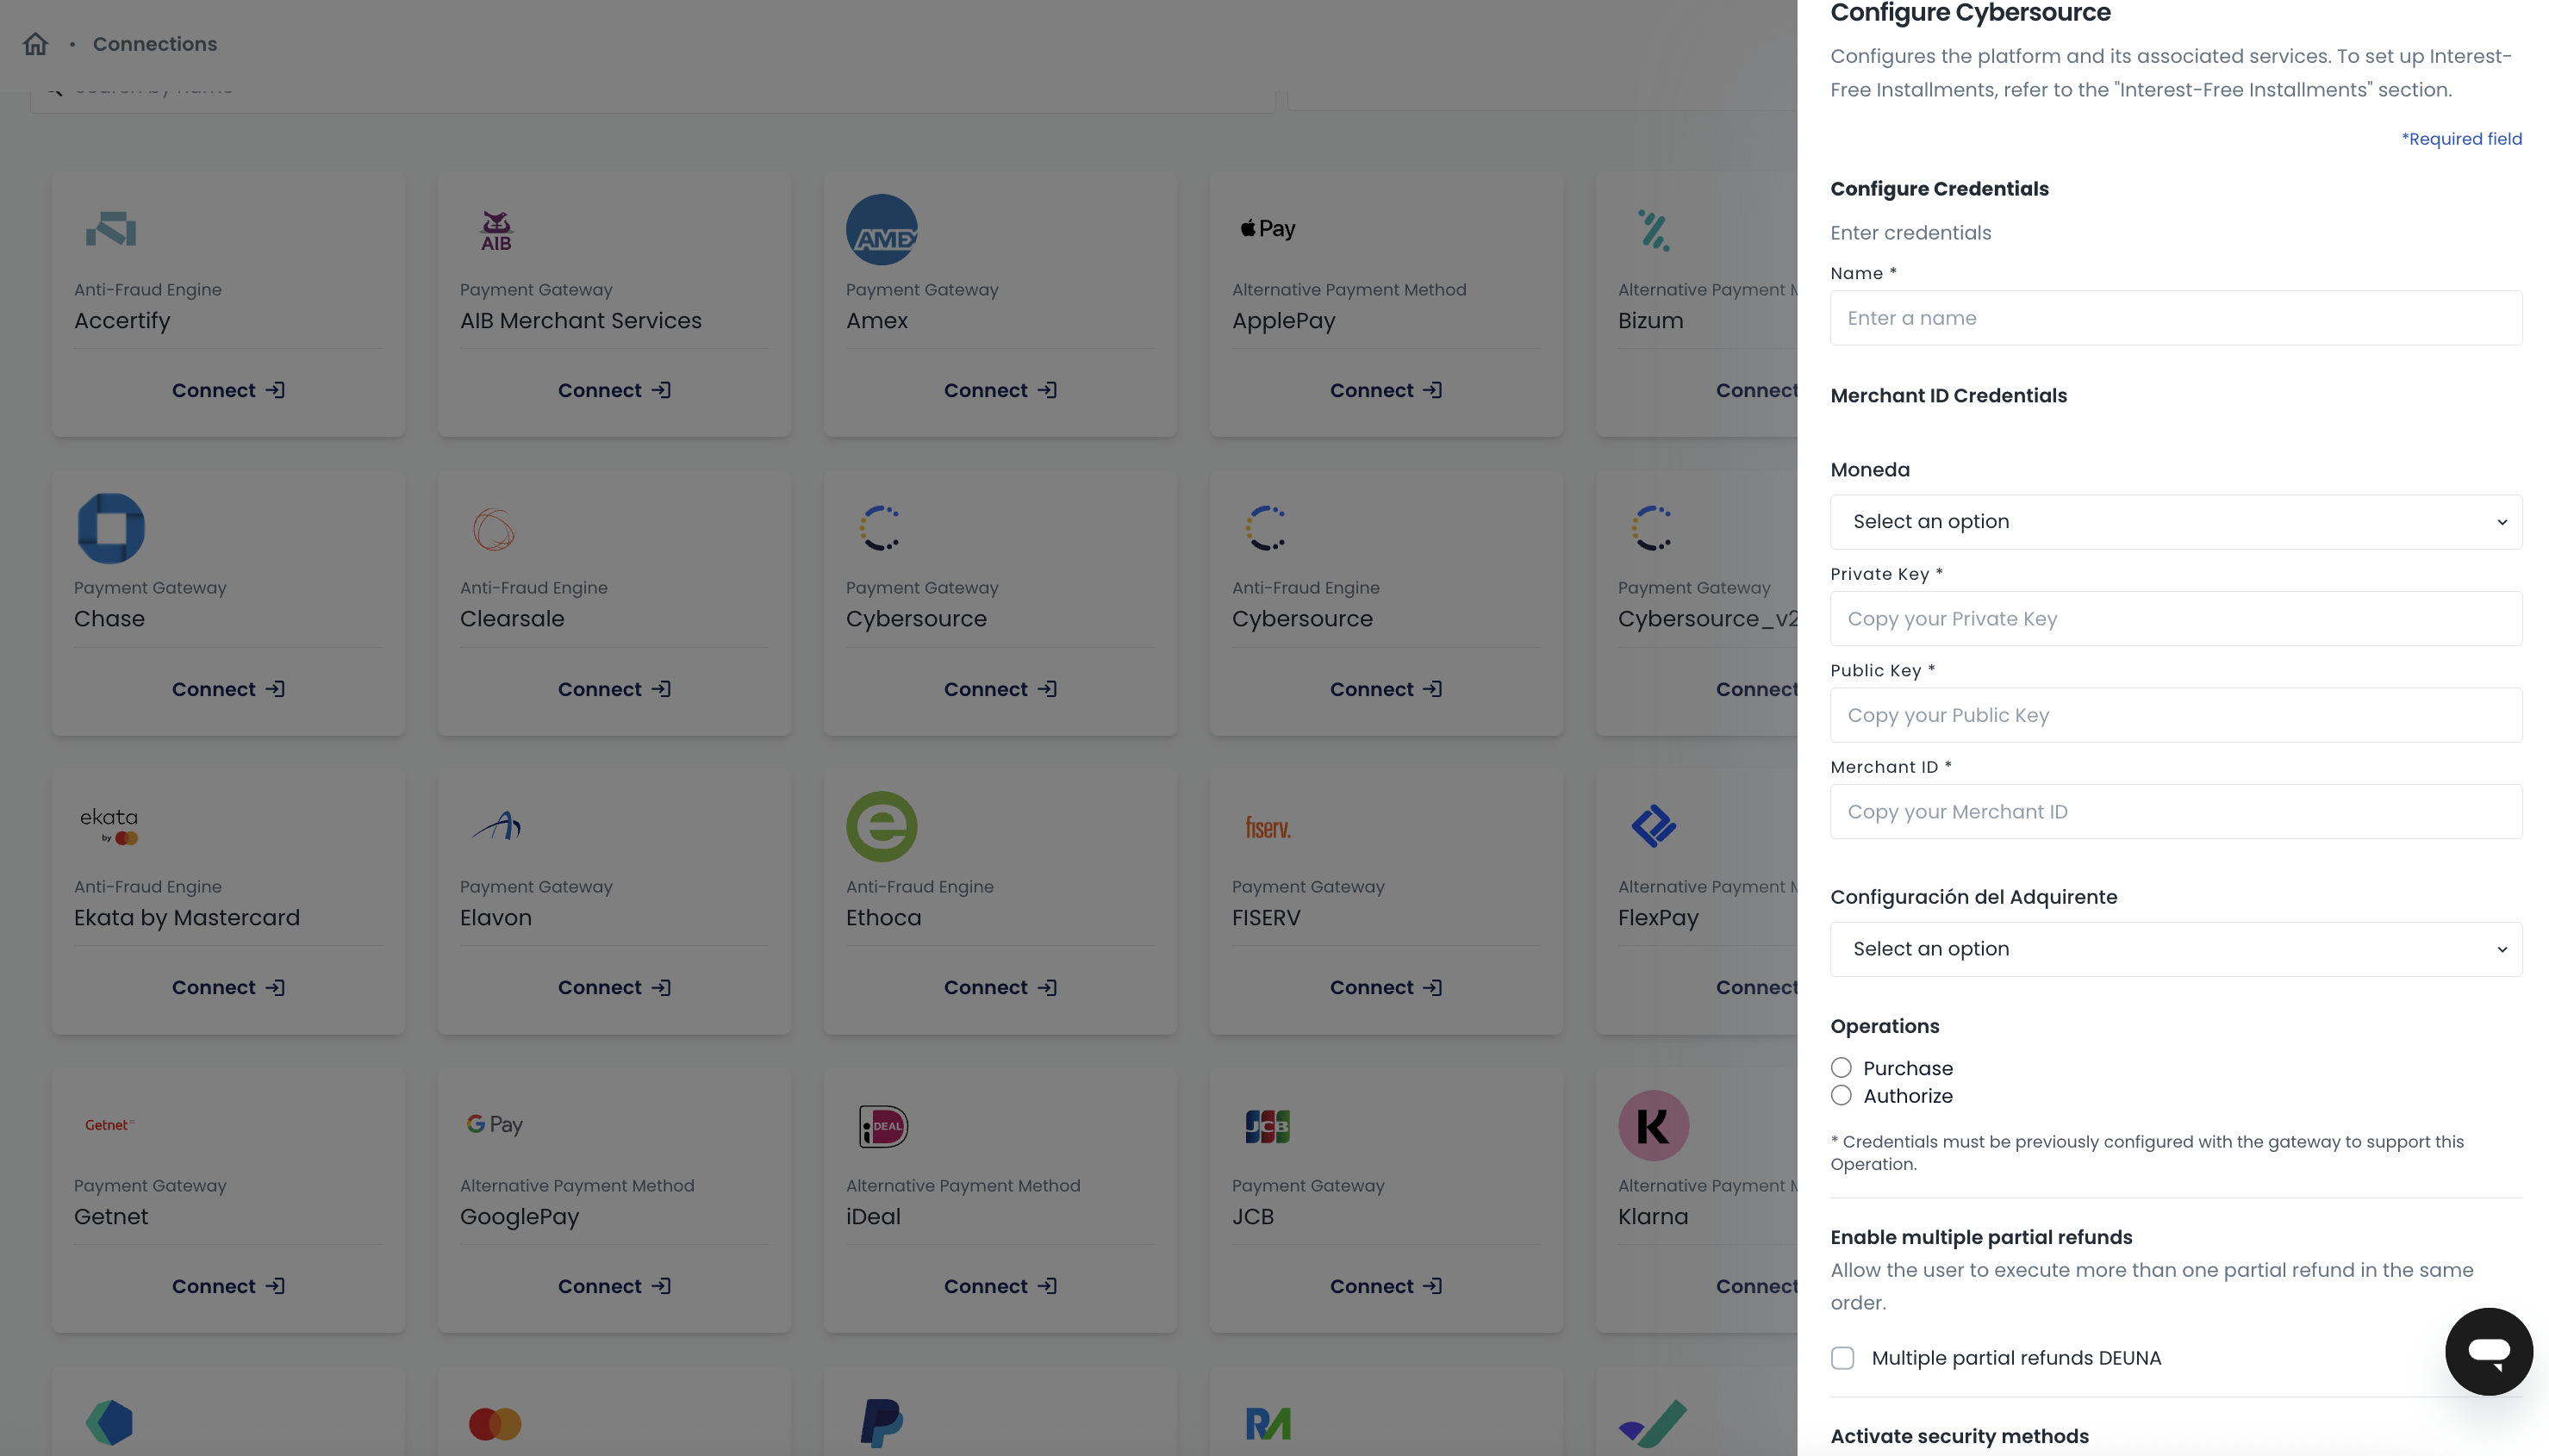Viewport: 2549px width, 1456px height.
Task: Focus the Name input field
Action: (x=2175, y=318)
